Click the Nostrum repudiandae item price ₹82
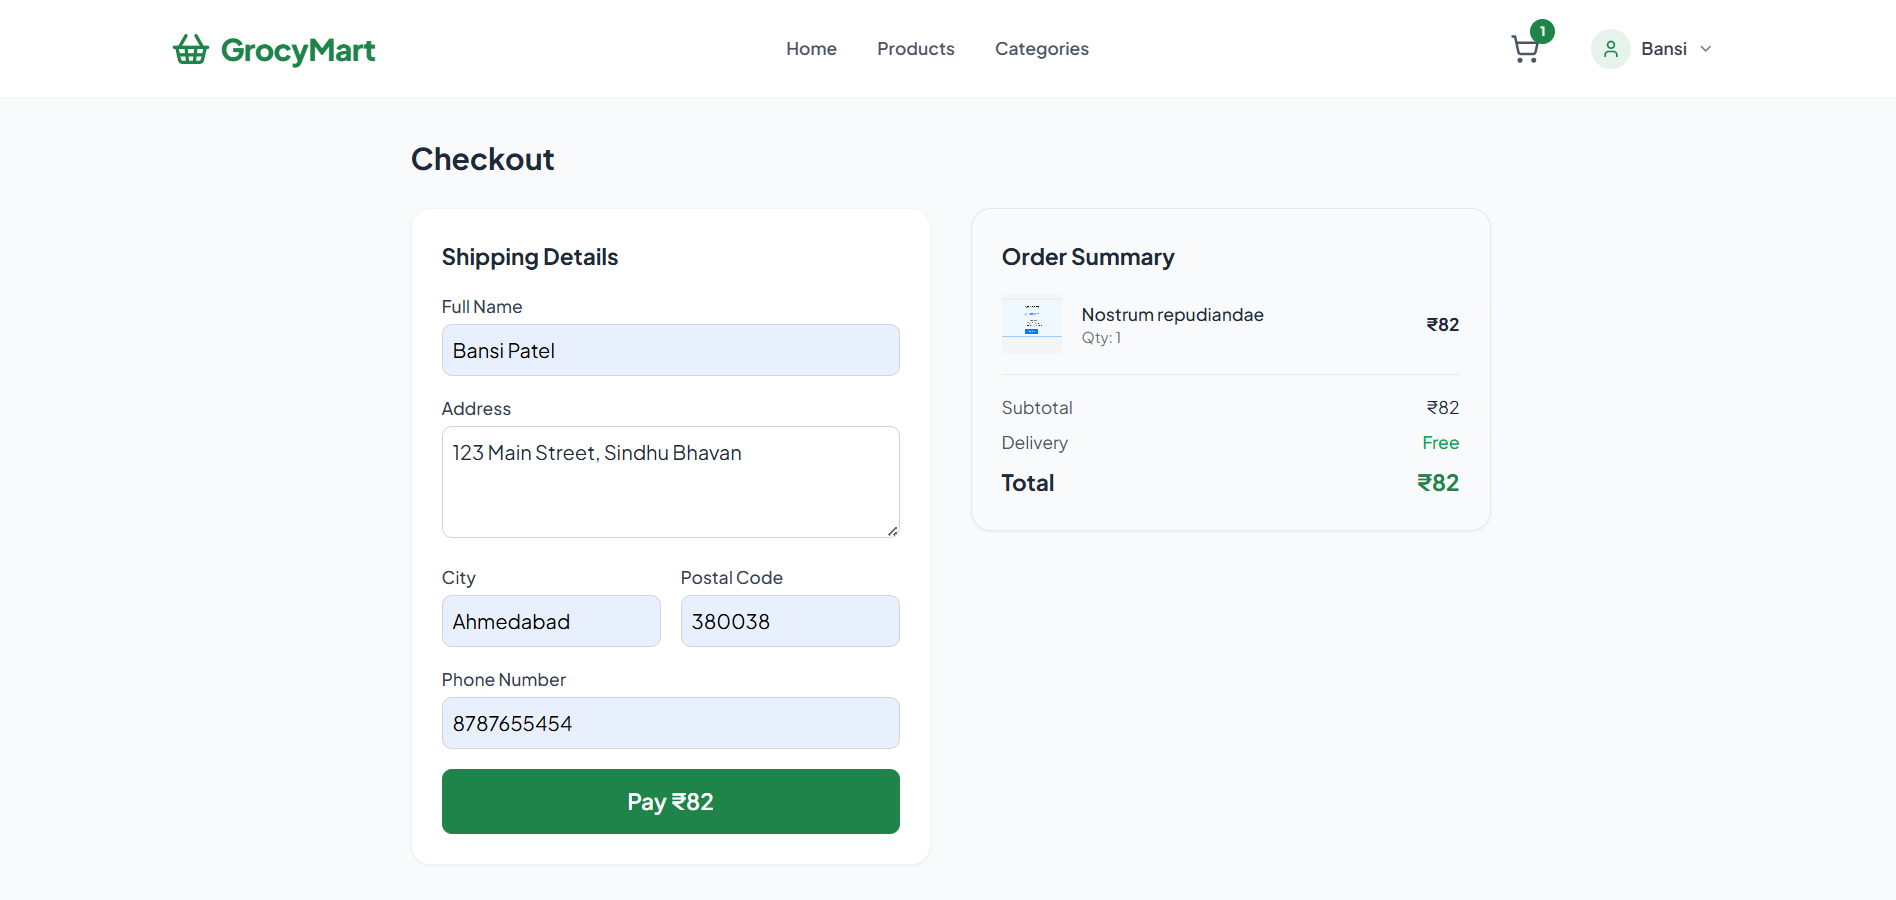Viewport: 1896px width, 900px height. [x=1443, y=325]
